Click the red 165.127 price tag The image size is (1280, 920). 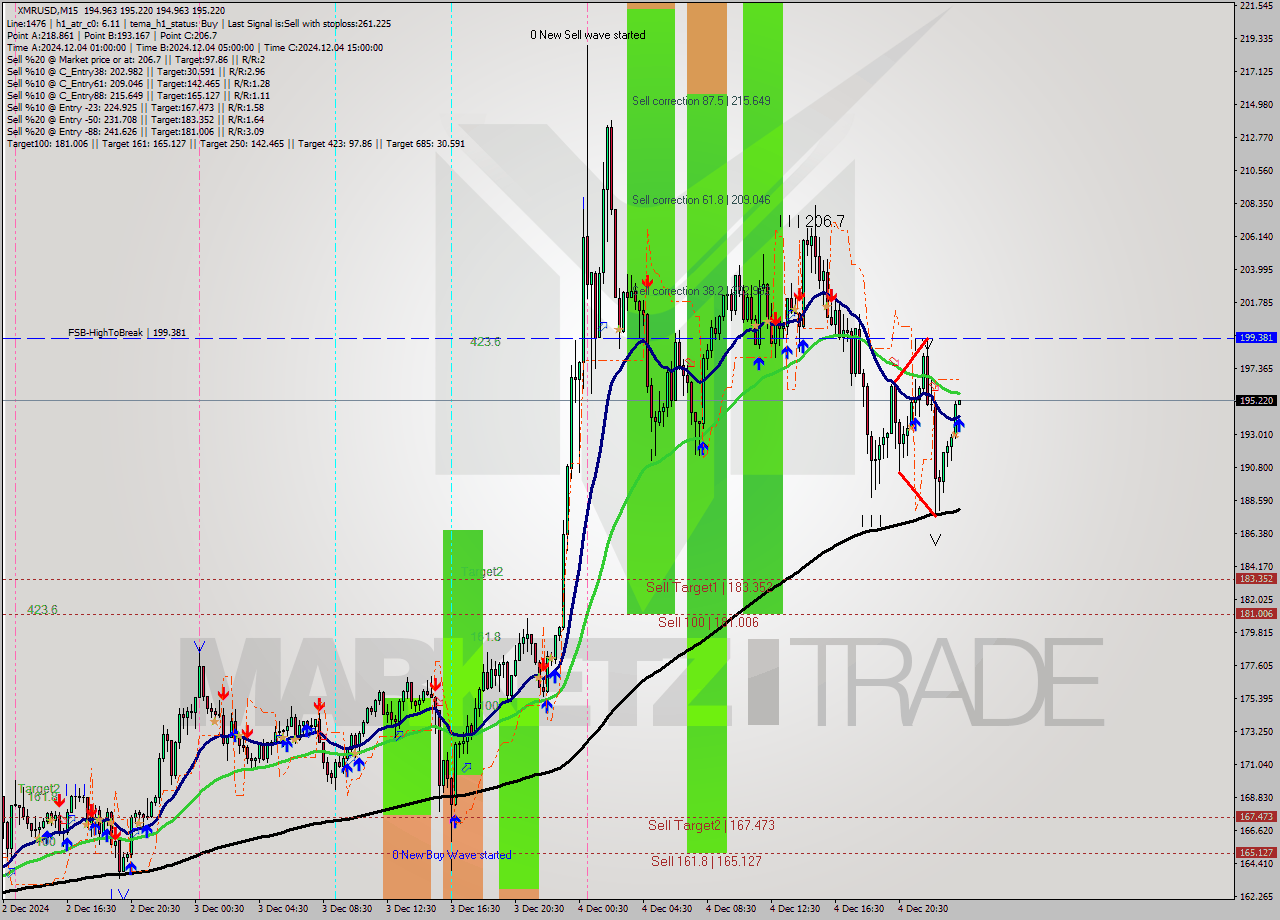click(x=1256, y=853)
